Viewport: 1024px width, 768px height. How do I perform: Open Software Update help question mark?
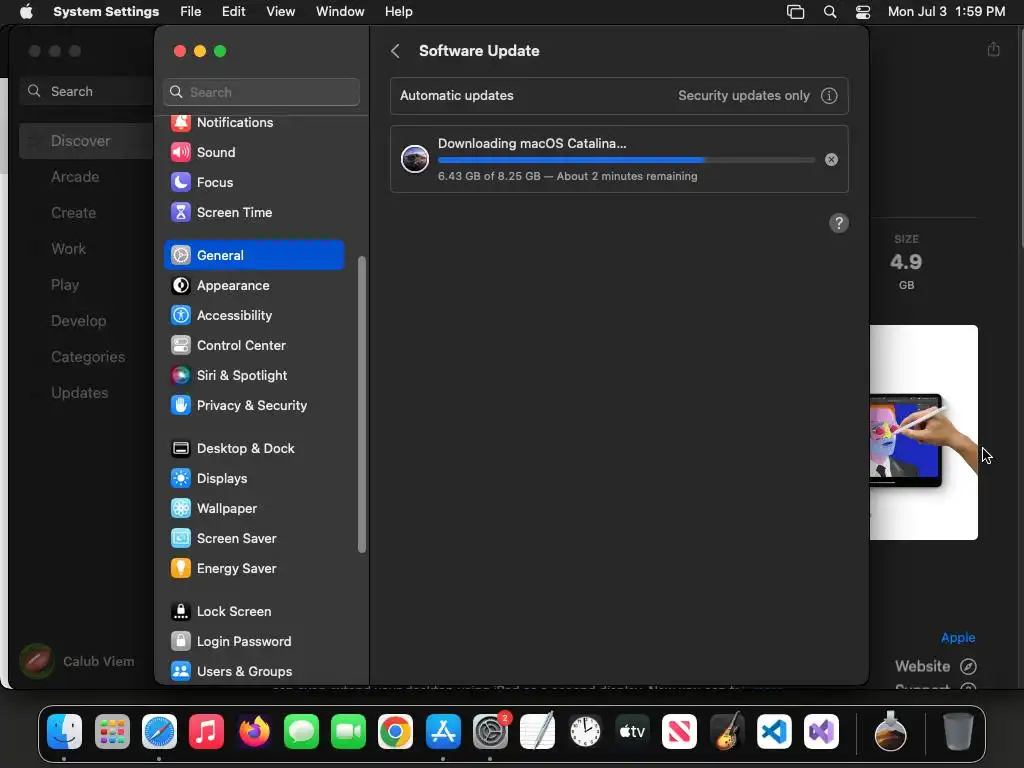click(x=839, y=223)
